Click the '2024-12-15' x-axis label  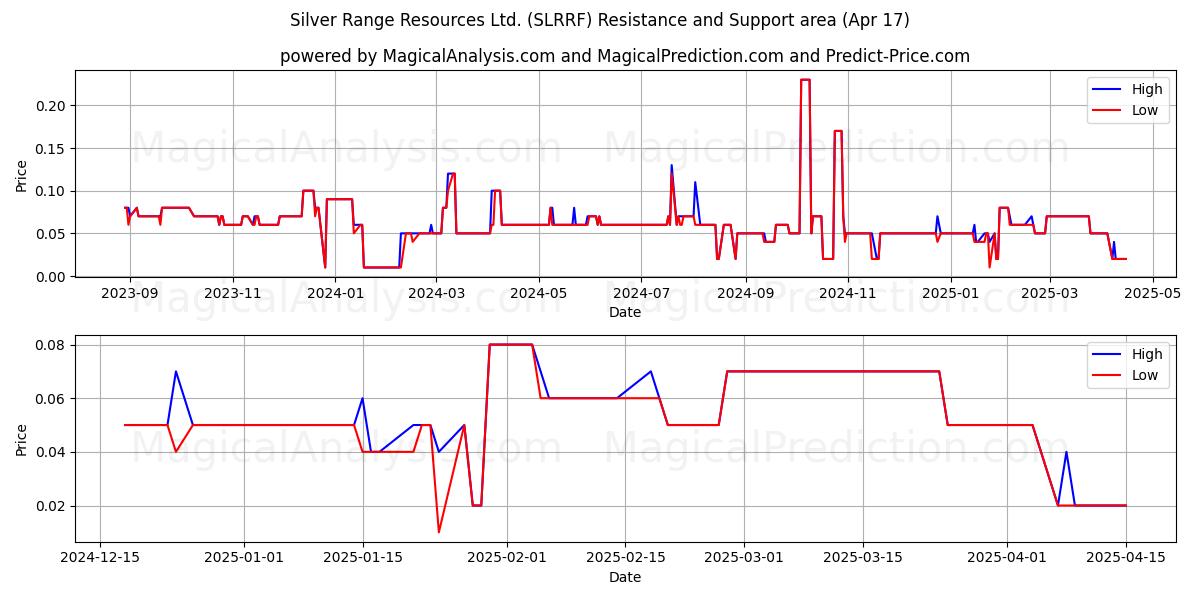pos(100,559)
